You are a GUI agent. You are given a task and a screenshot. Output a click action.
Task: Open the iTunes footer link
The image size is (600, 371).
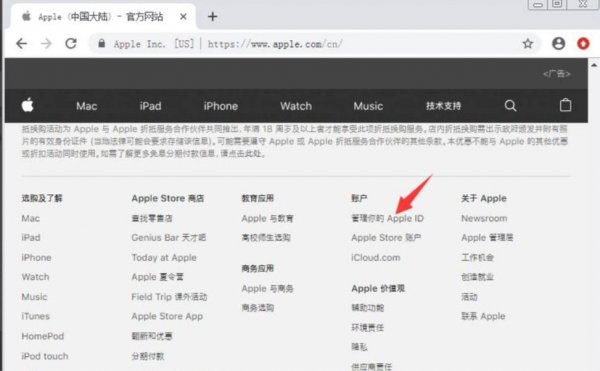coord(36,316)
